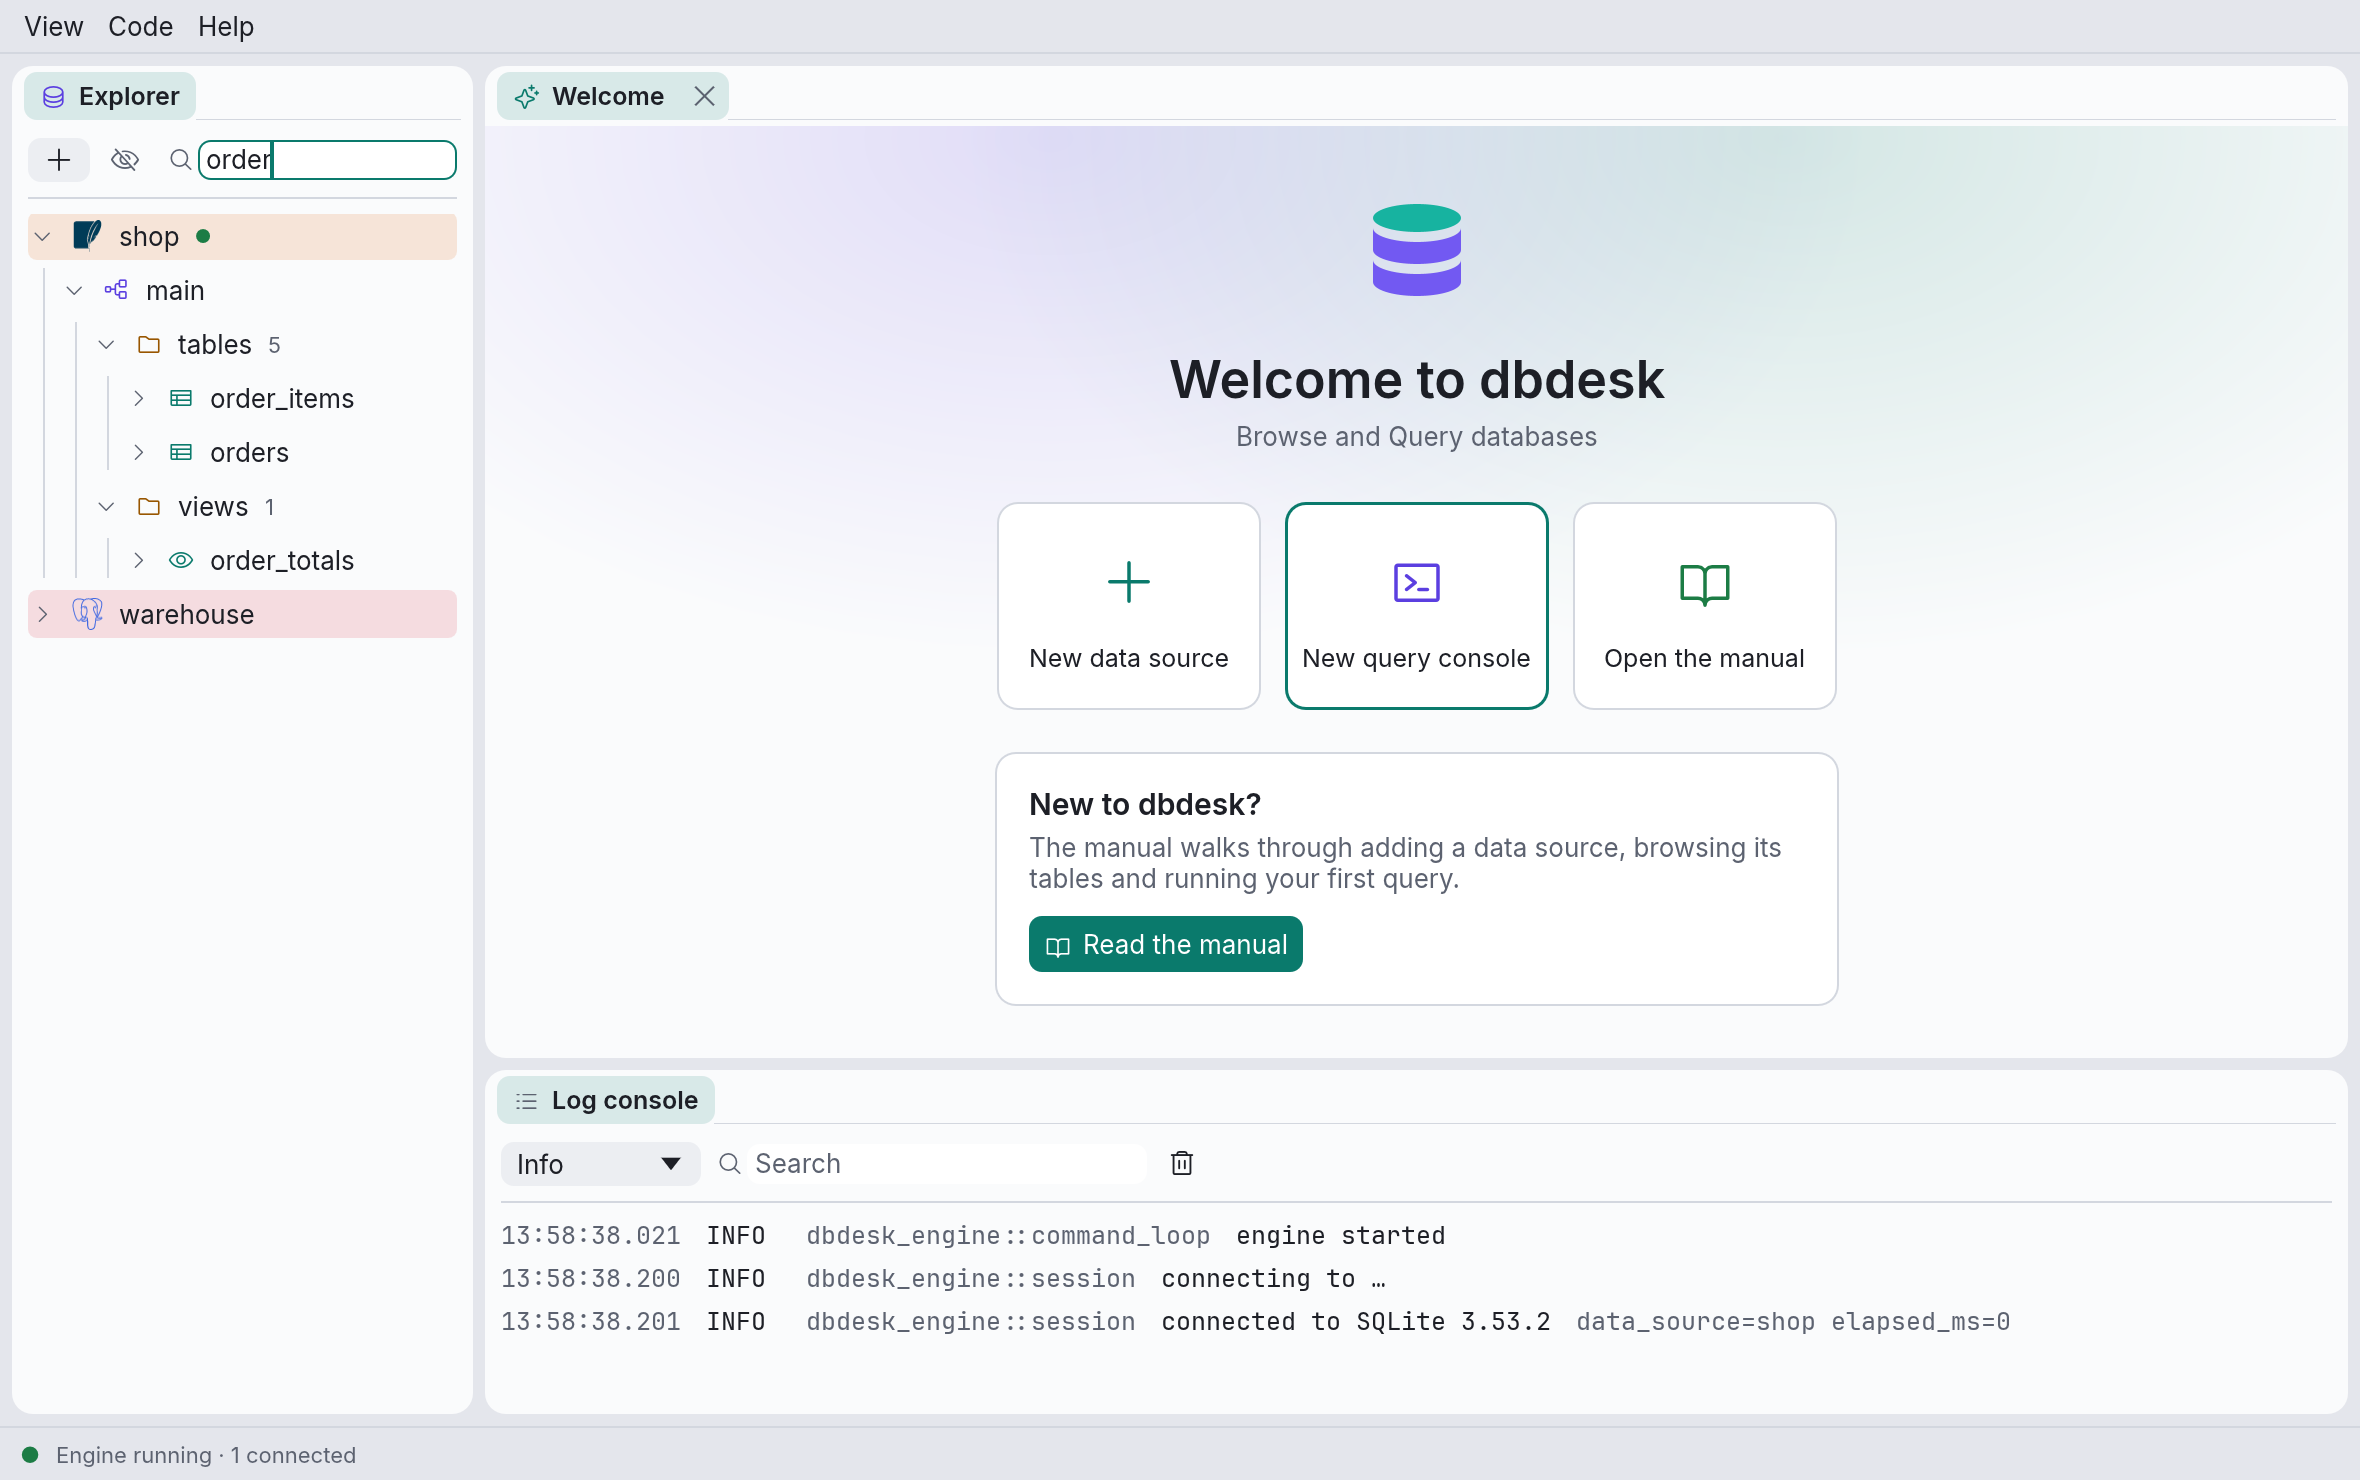Open the Code menu

pyautogui.click(x=140, y=26)
